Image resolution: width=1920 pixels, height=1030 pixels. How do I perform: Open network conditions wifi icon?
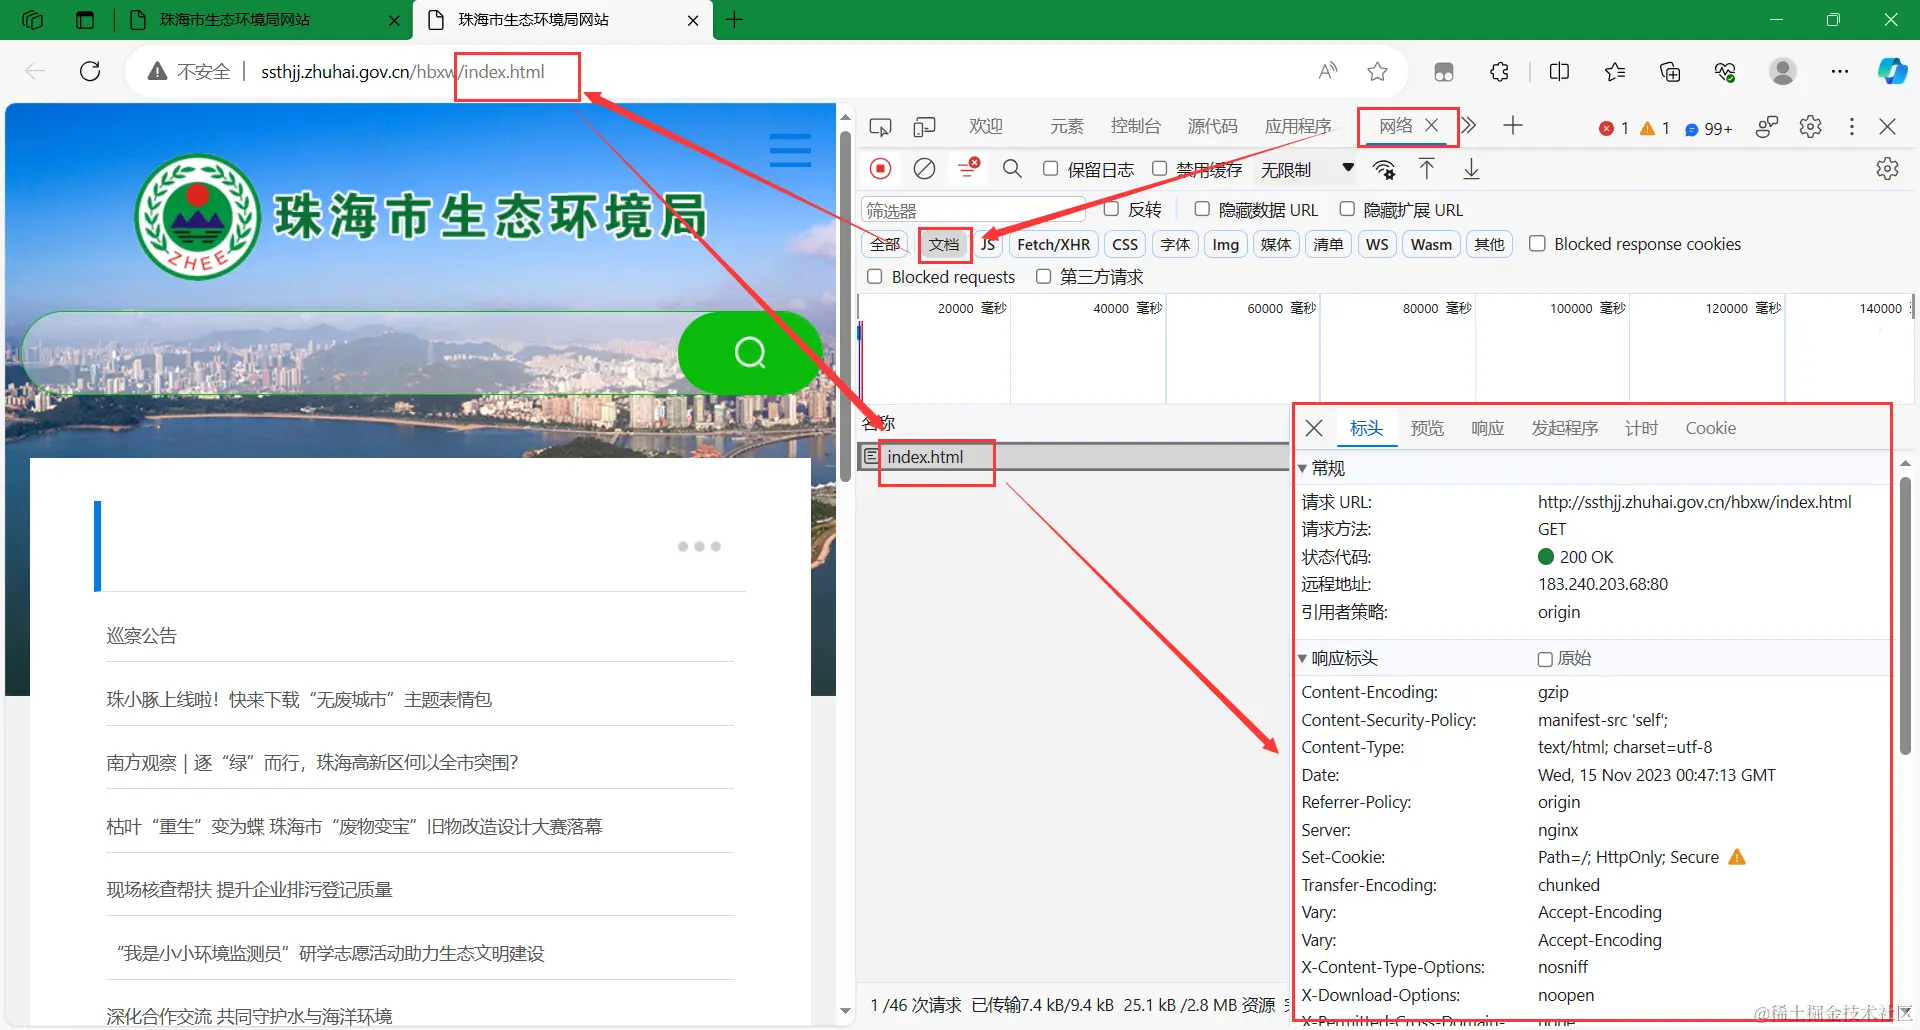(1384, 170)
